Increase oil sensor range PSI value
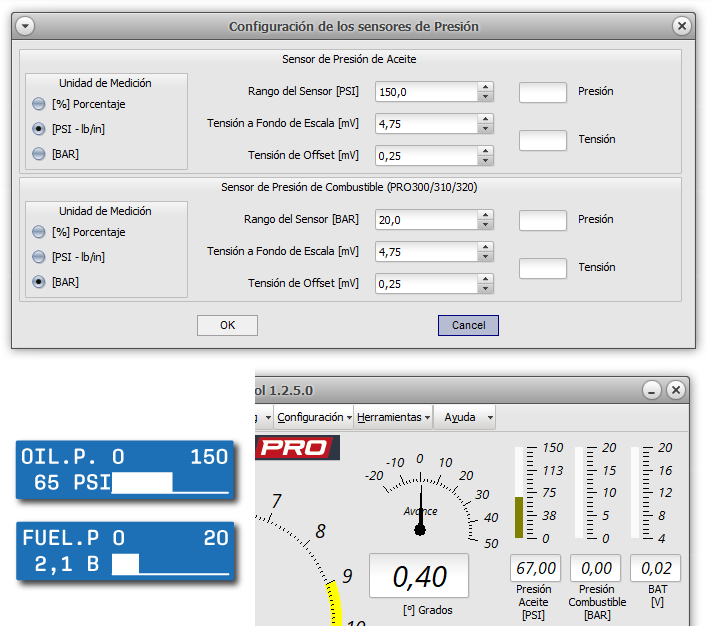The height and width of the screenshot is (639, 711). pyautogui.click(x=485, y=87)
